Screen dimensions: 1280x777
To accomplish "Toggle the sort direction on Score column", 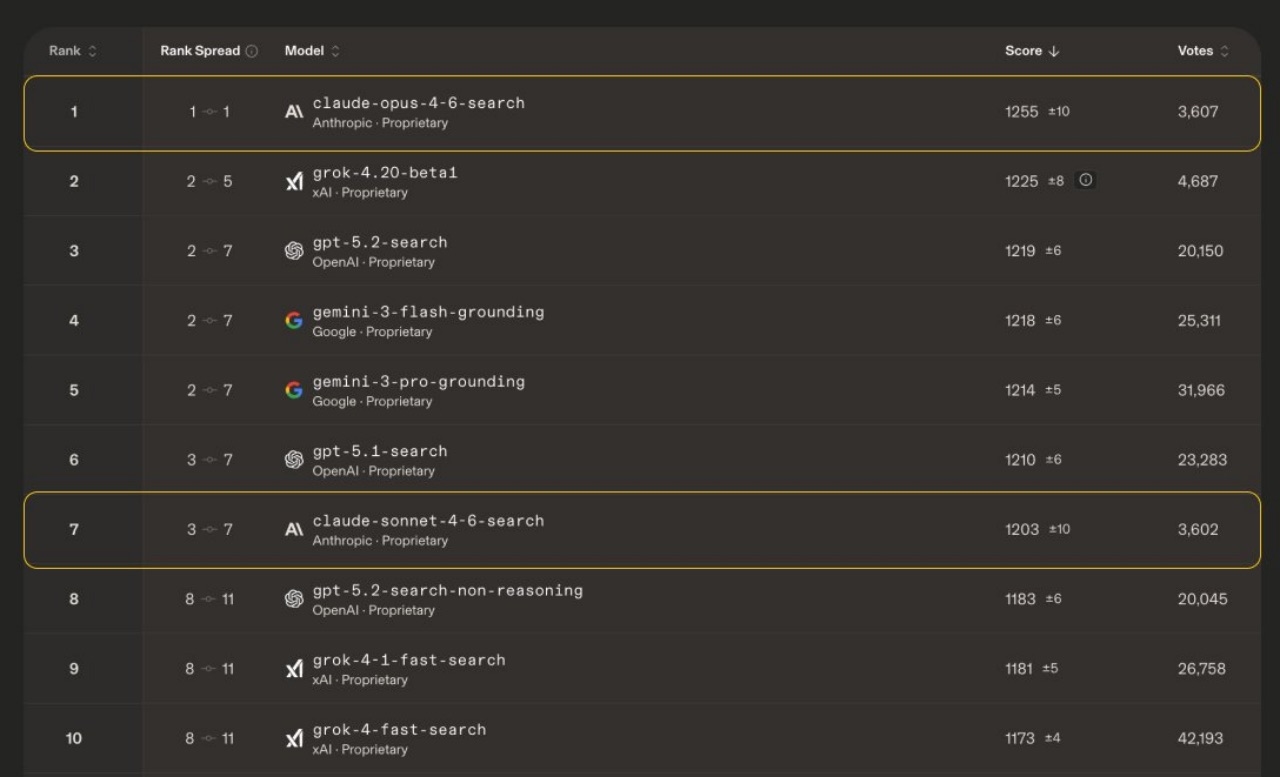I will point(1032,51).
